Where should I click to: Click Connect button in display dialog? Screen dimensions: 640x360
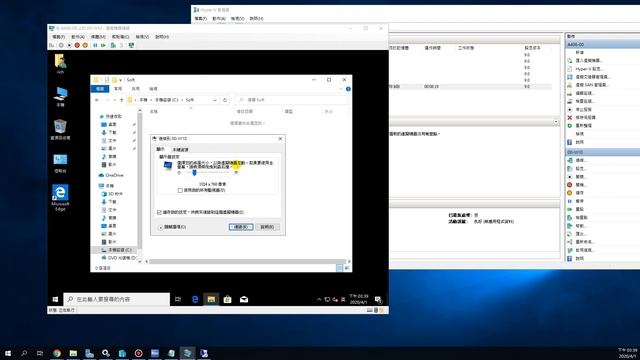(x=241, y=227)
